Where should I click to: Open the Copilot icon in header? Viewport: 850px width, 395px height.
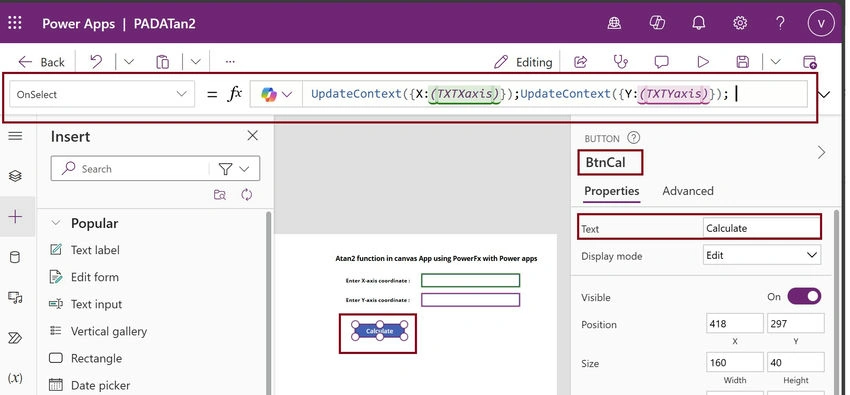coord(657,23)
